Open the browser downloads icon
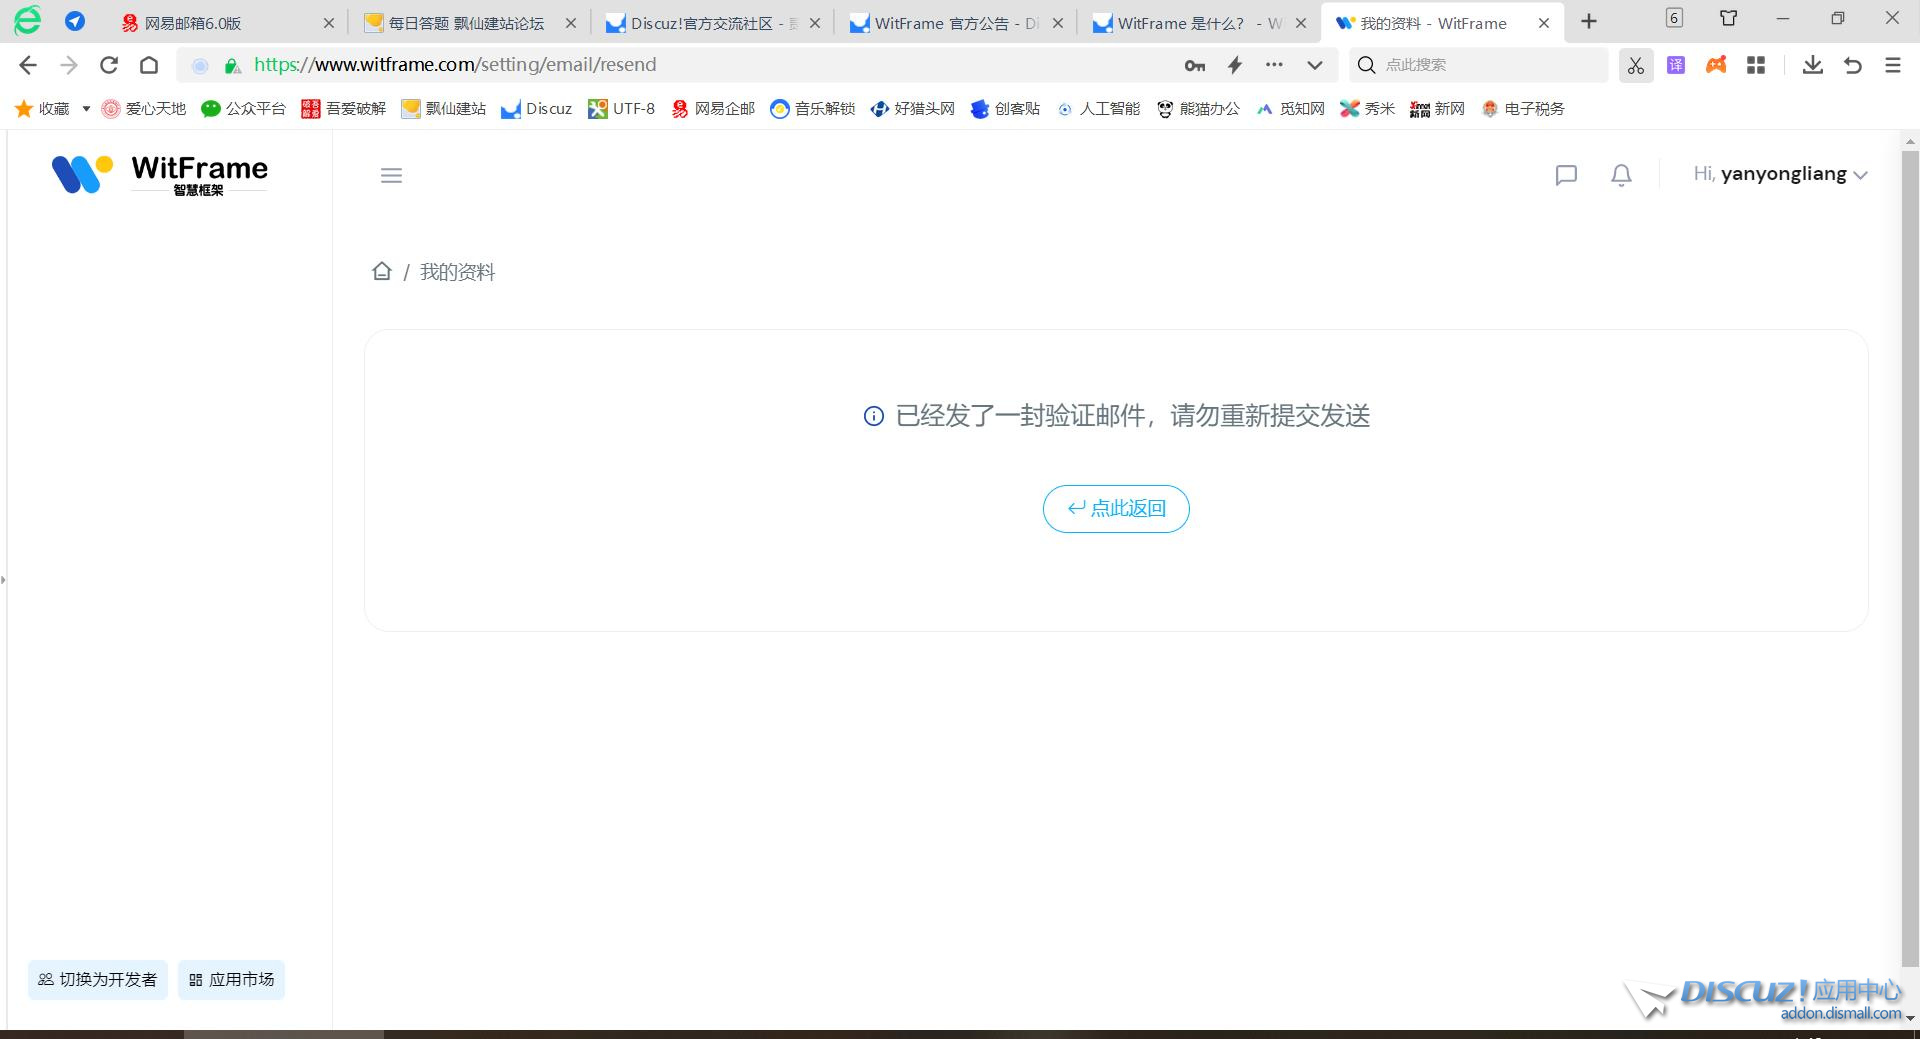The width and height of the screenshot is (1920, 1039). (1812, 65)
